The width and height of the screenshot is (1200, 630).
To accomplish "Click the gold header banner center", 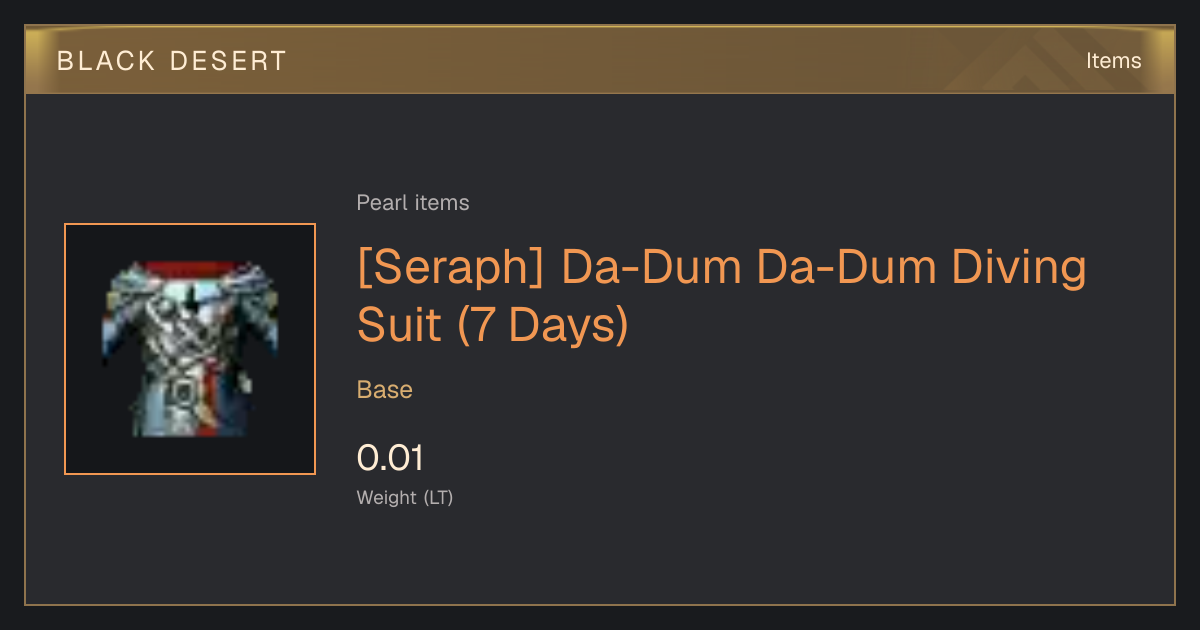I will pos(600,60).
